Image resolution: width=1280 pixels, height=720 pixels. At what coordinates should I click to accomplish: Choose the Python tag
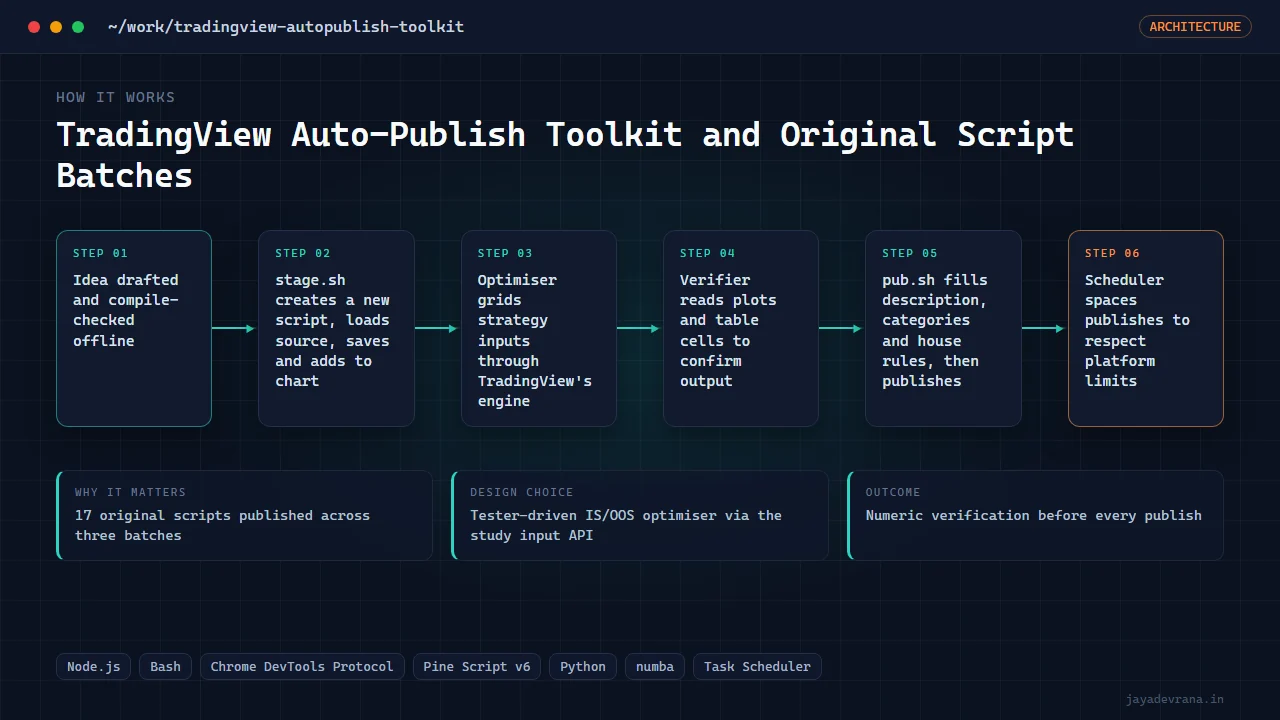tap(583, 667)
